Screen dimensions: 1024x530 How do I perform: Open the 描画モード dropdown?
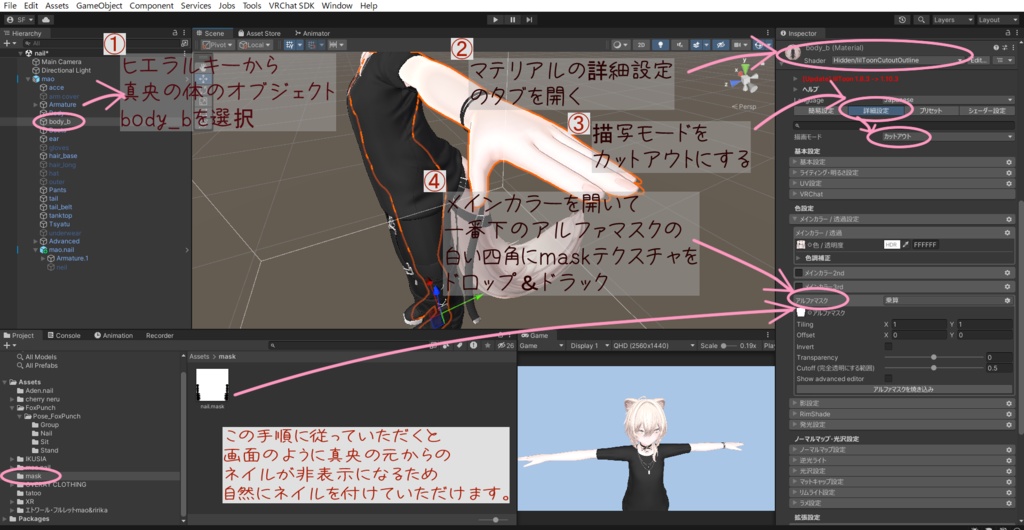948,137
